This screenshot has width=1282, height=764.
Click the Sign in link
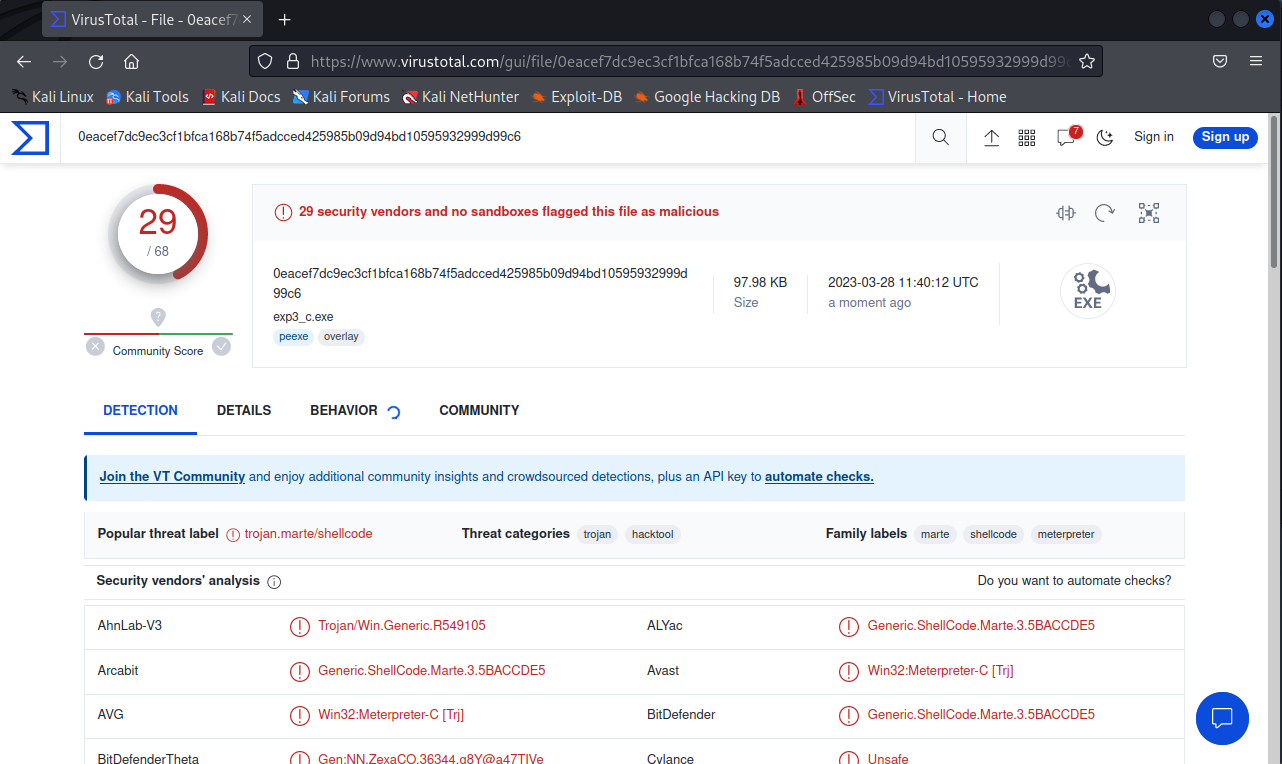tap(1154, 137)
